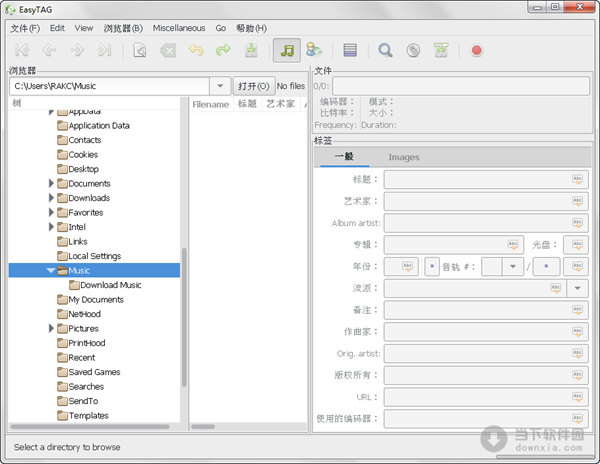Open the directory path dropdown arrow
The height and width of the screenshot is (464, 600).
click(220, 86)
